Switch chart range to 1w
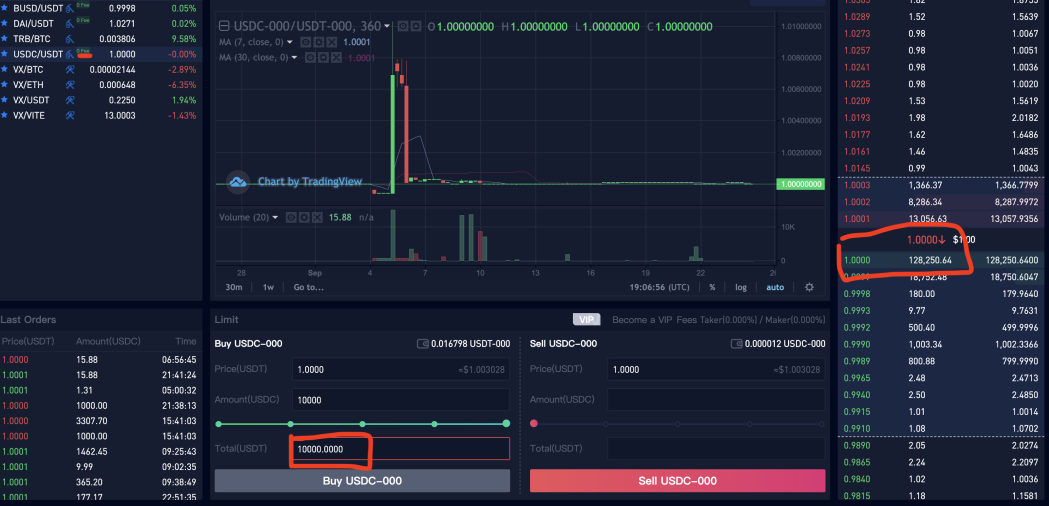The height and width of the screenshot is (506, 1049). pos(268,287)
